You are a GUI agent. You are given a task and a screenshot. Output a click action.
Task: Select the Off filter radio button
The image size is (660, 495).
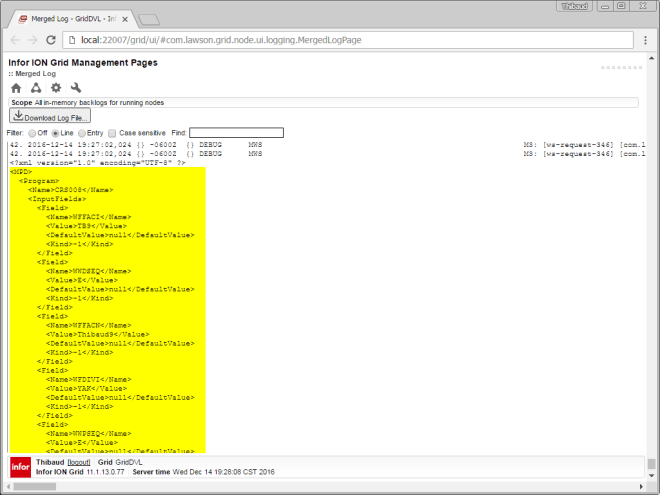[32, 133]
